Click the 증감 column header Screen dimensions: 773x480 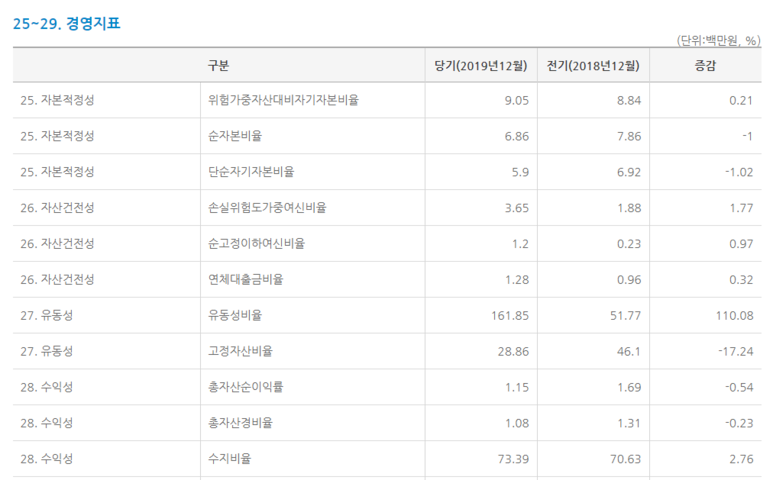[705, 66]
